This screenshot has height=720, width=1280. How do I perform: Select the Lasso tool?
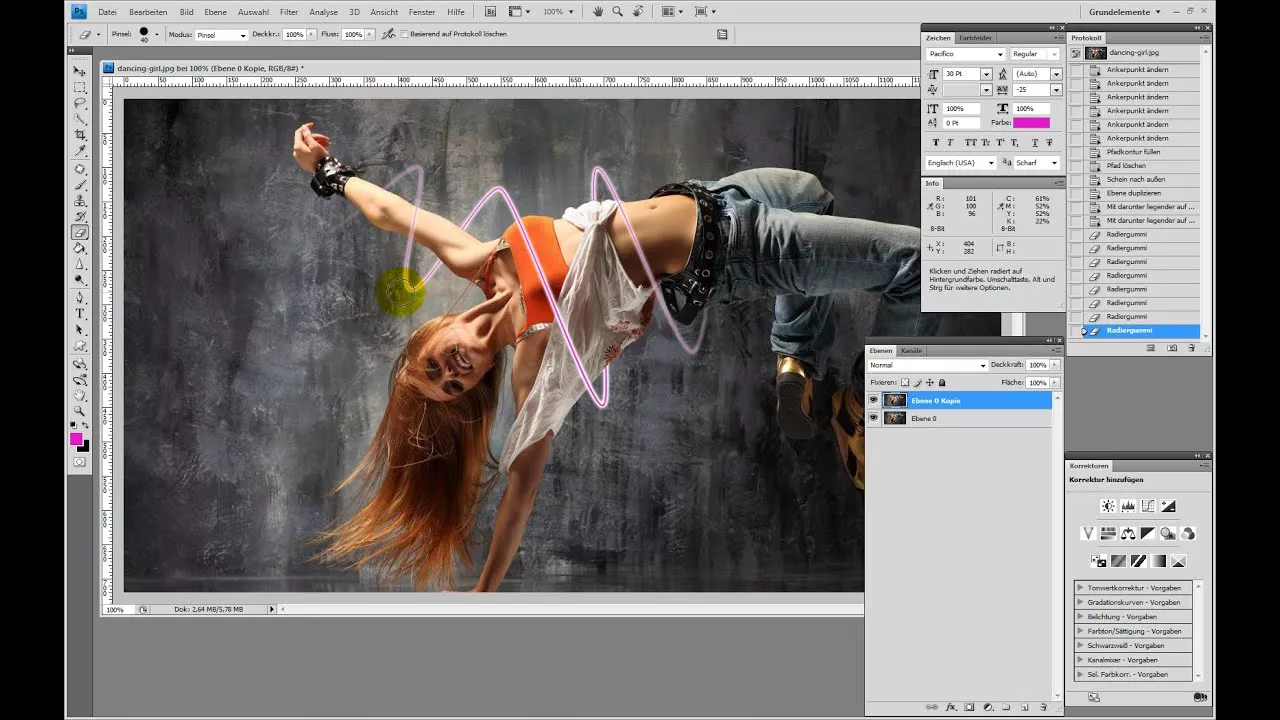tap(80, 101)
